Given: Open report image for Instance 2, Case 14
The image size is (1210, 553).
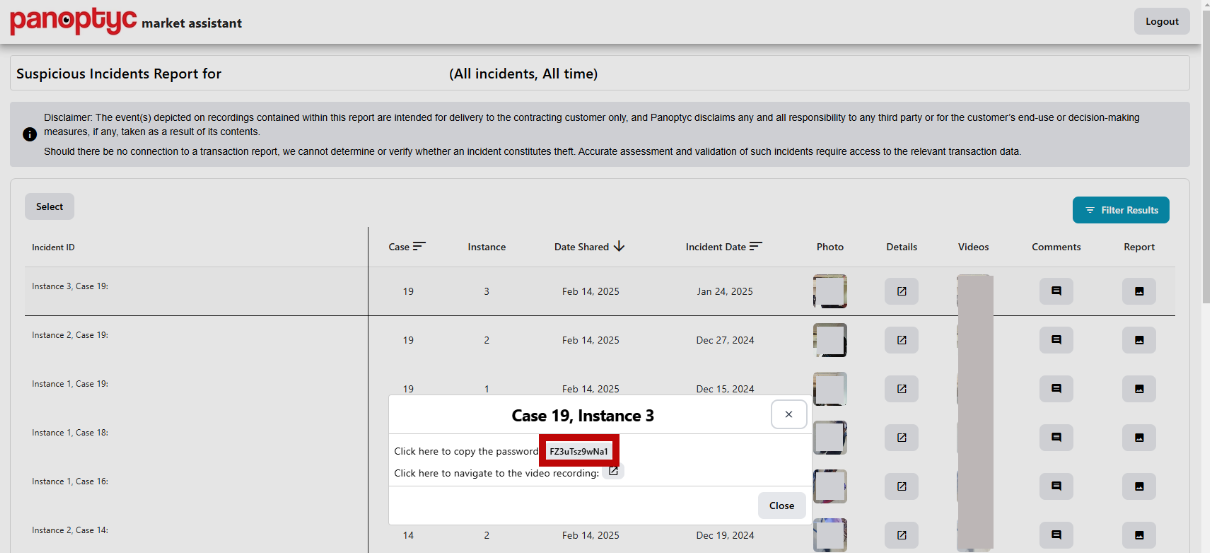Looking at the screenshot, I should [1139, 535].
